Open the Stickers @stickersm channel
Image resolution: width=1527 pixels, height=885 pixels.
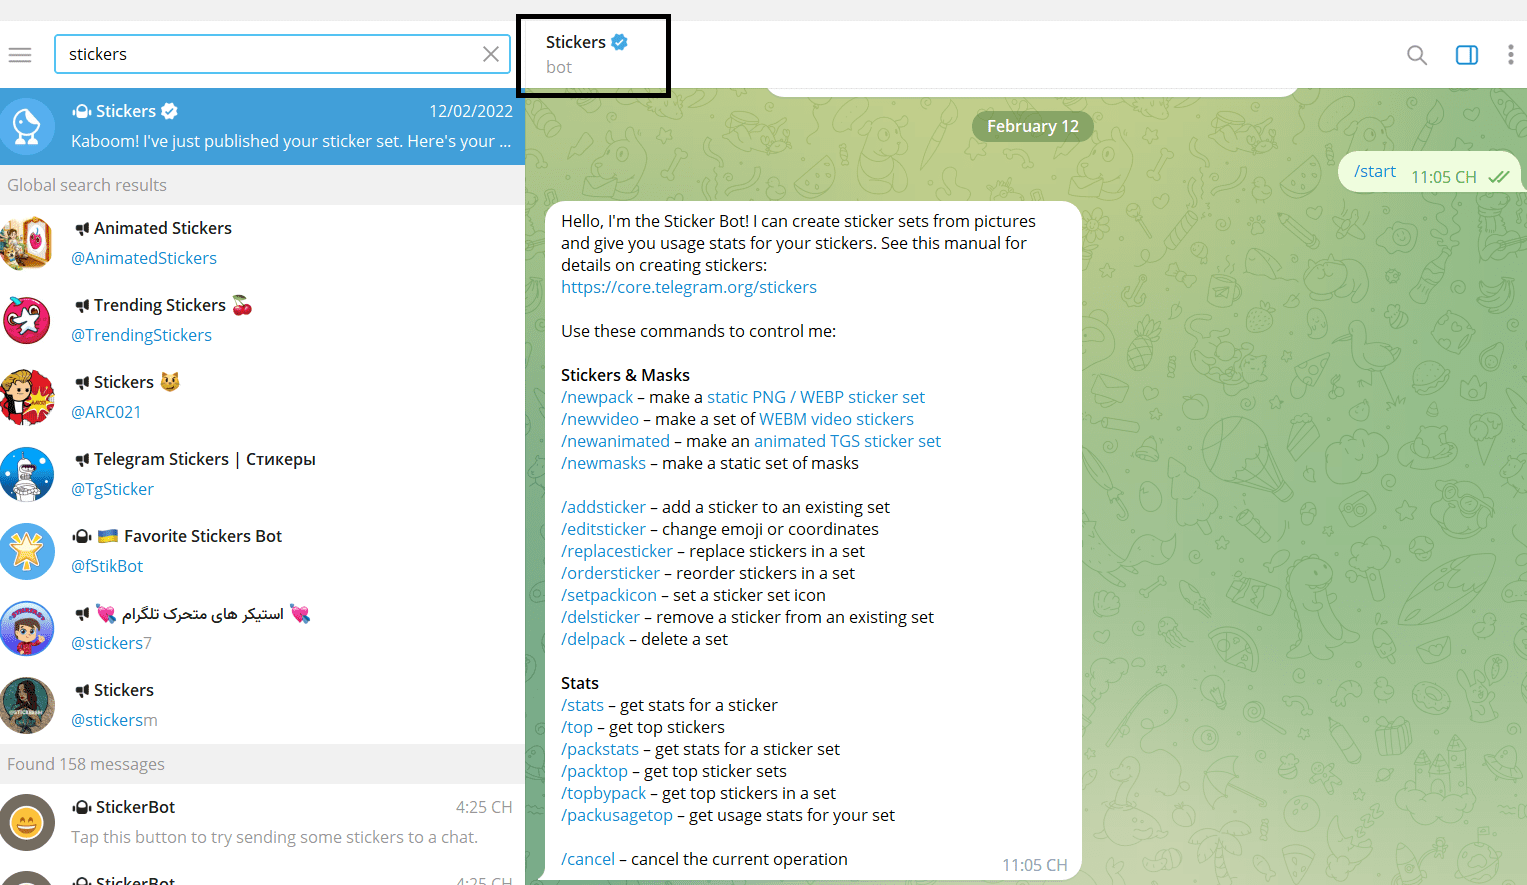[x=262, y=705]
